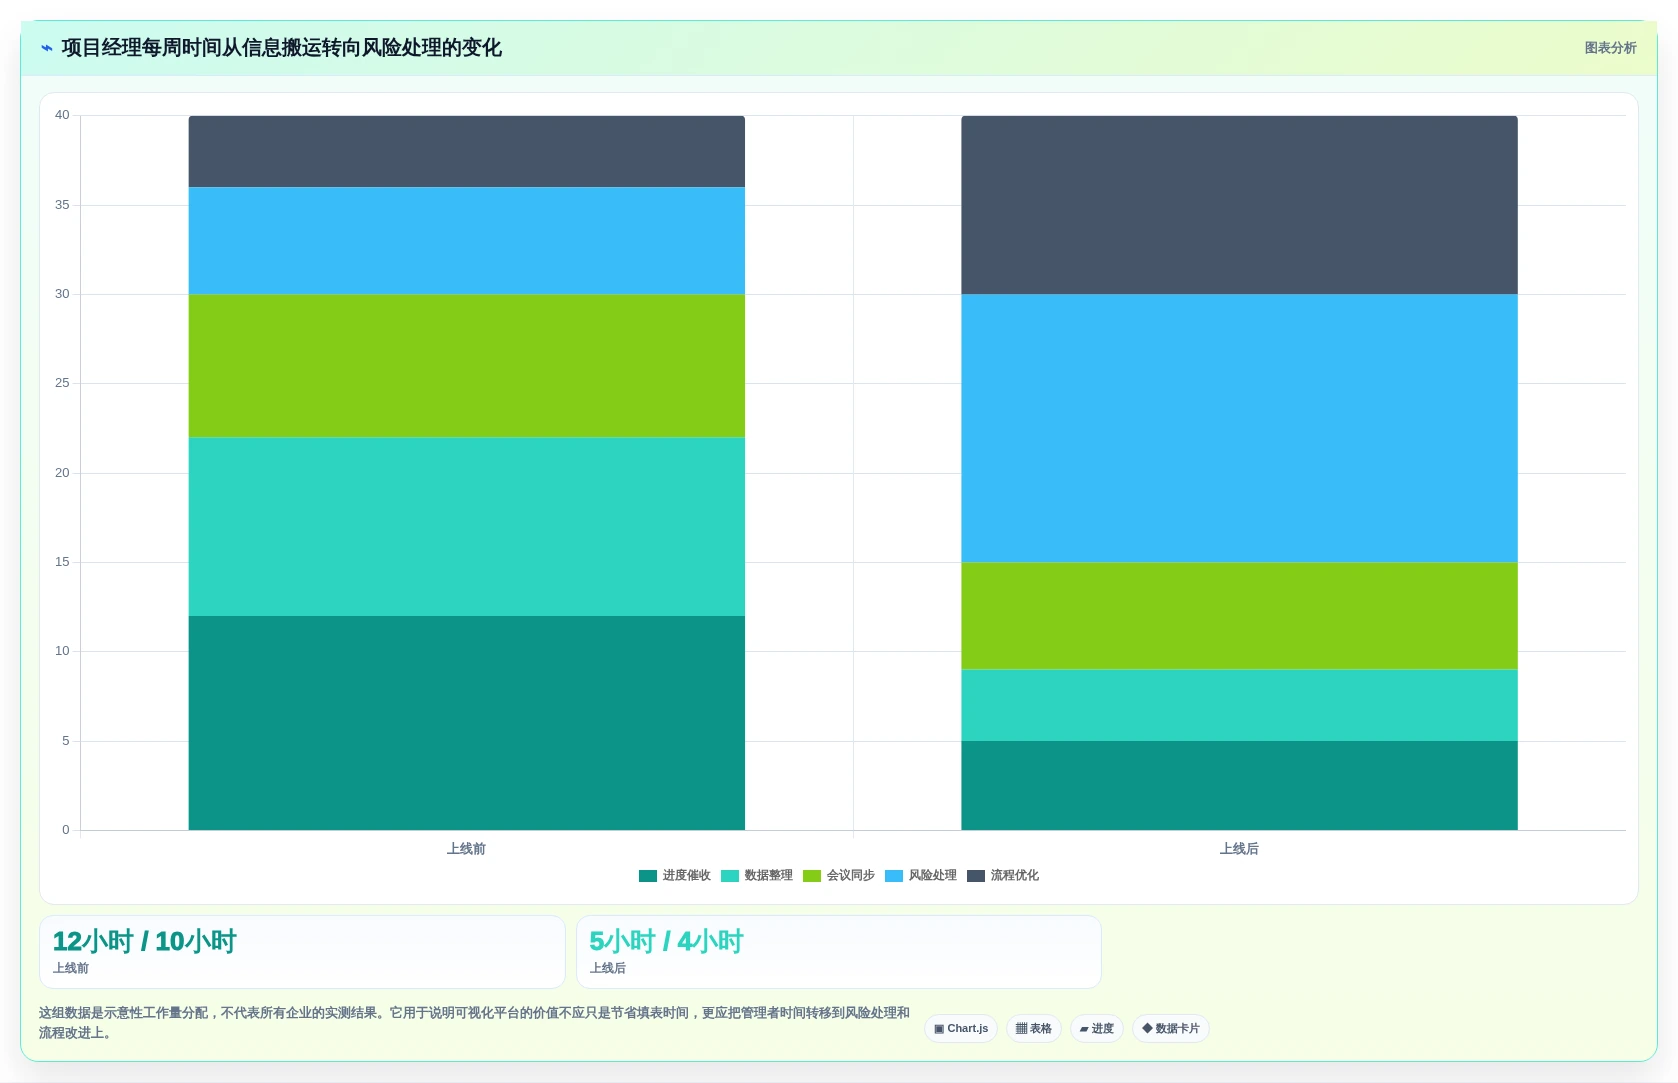Click the y-axis tick label 35

click(62, 205)
